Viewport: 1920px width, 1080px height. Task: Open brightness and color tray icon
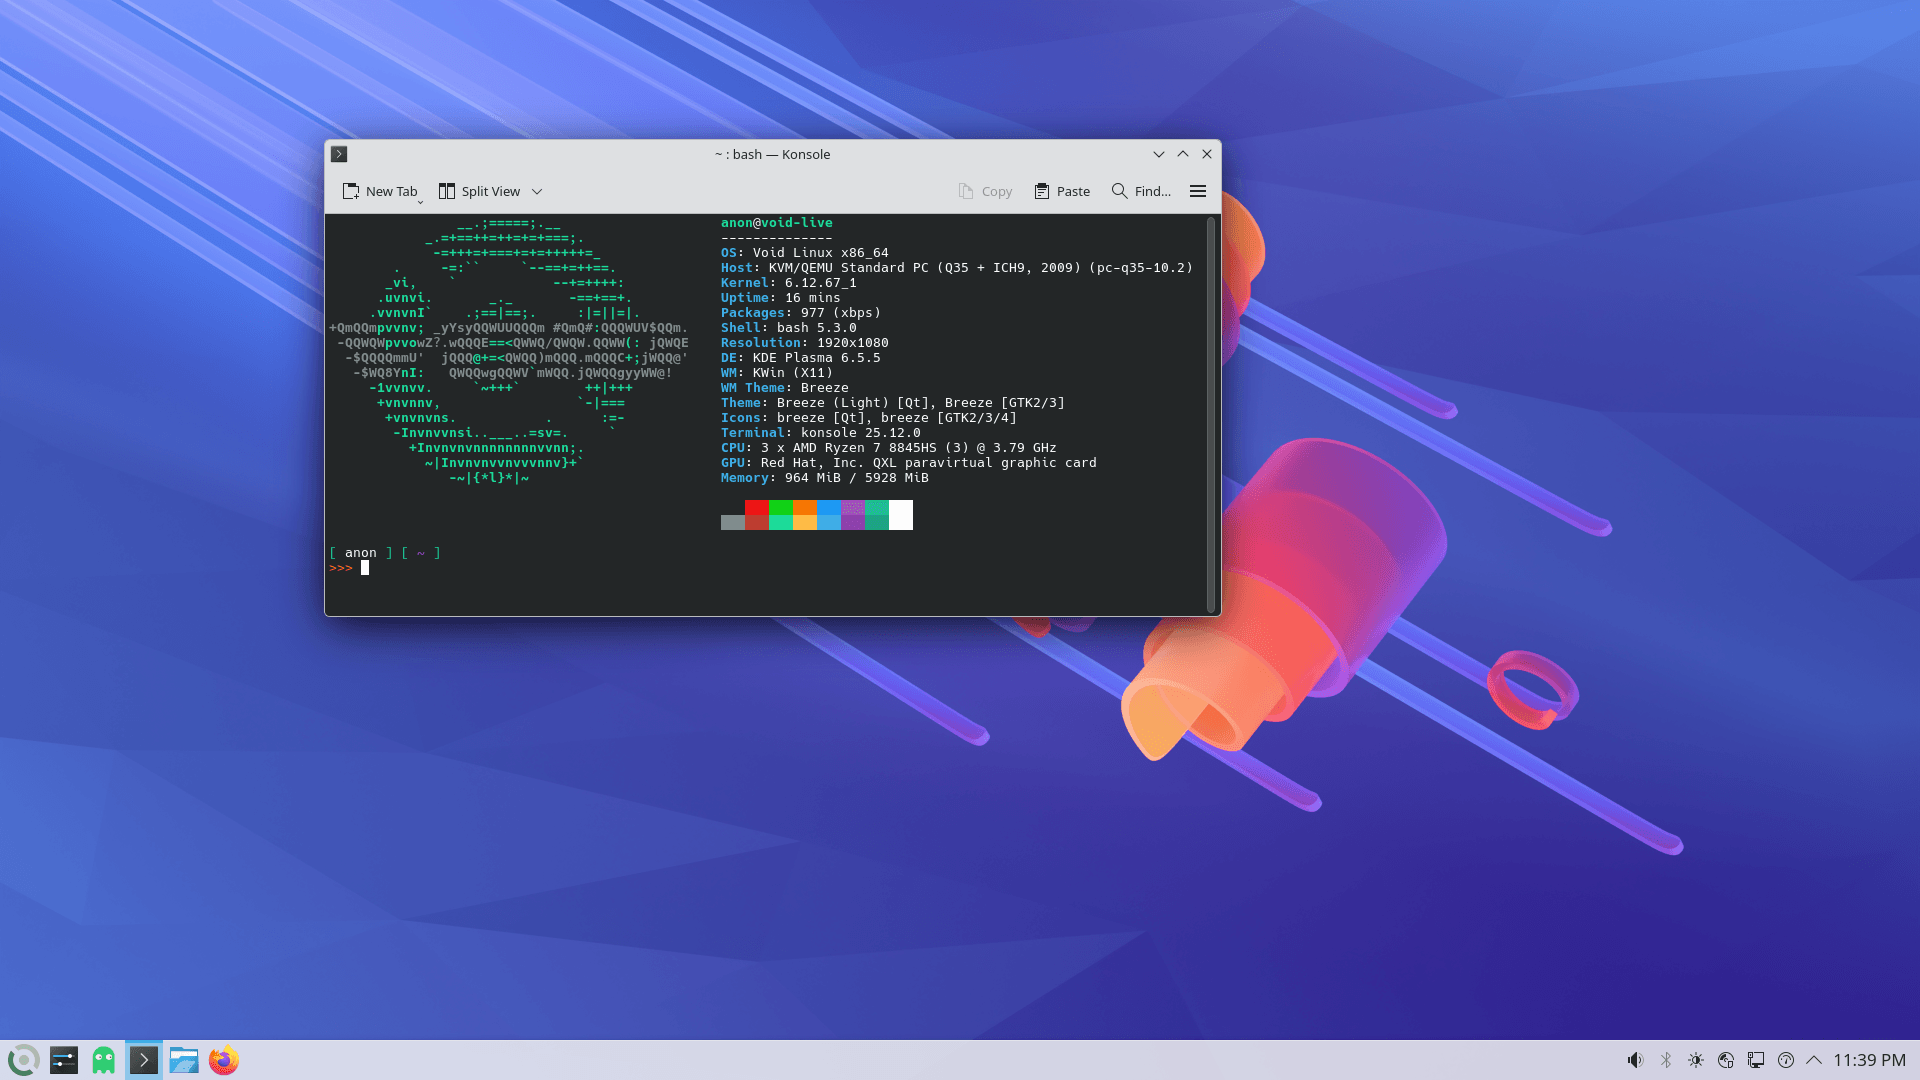coord(1696,1060)
